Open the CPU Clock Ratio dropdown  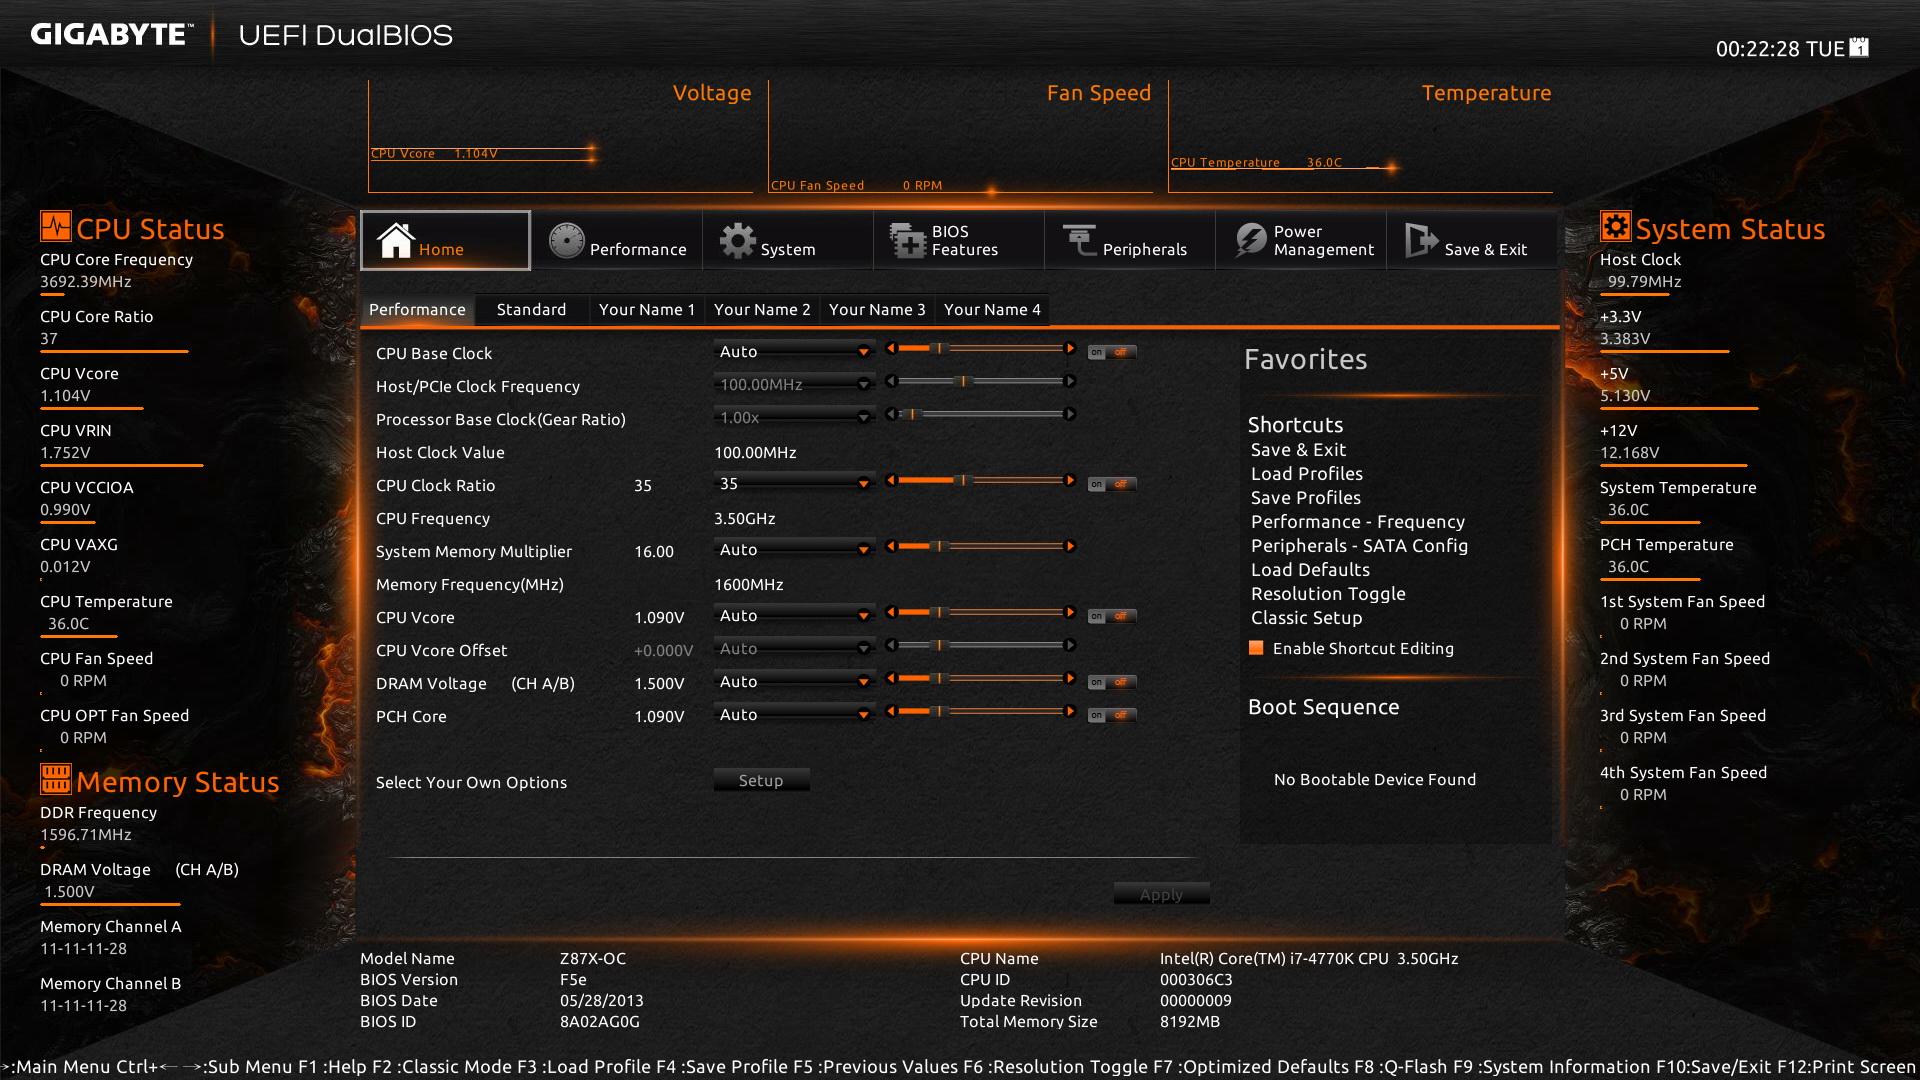click(794, 483)
